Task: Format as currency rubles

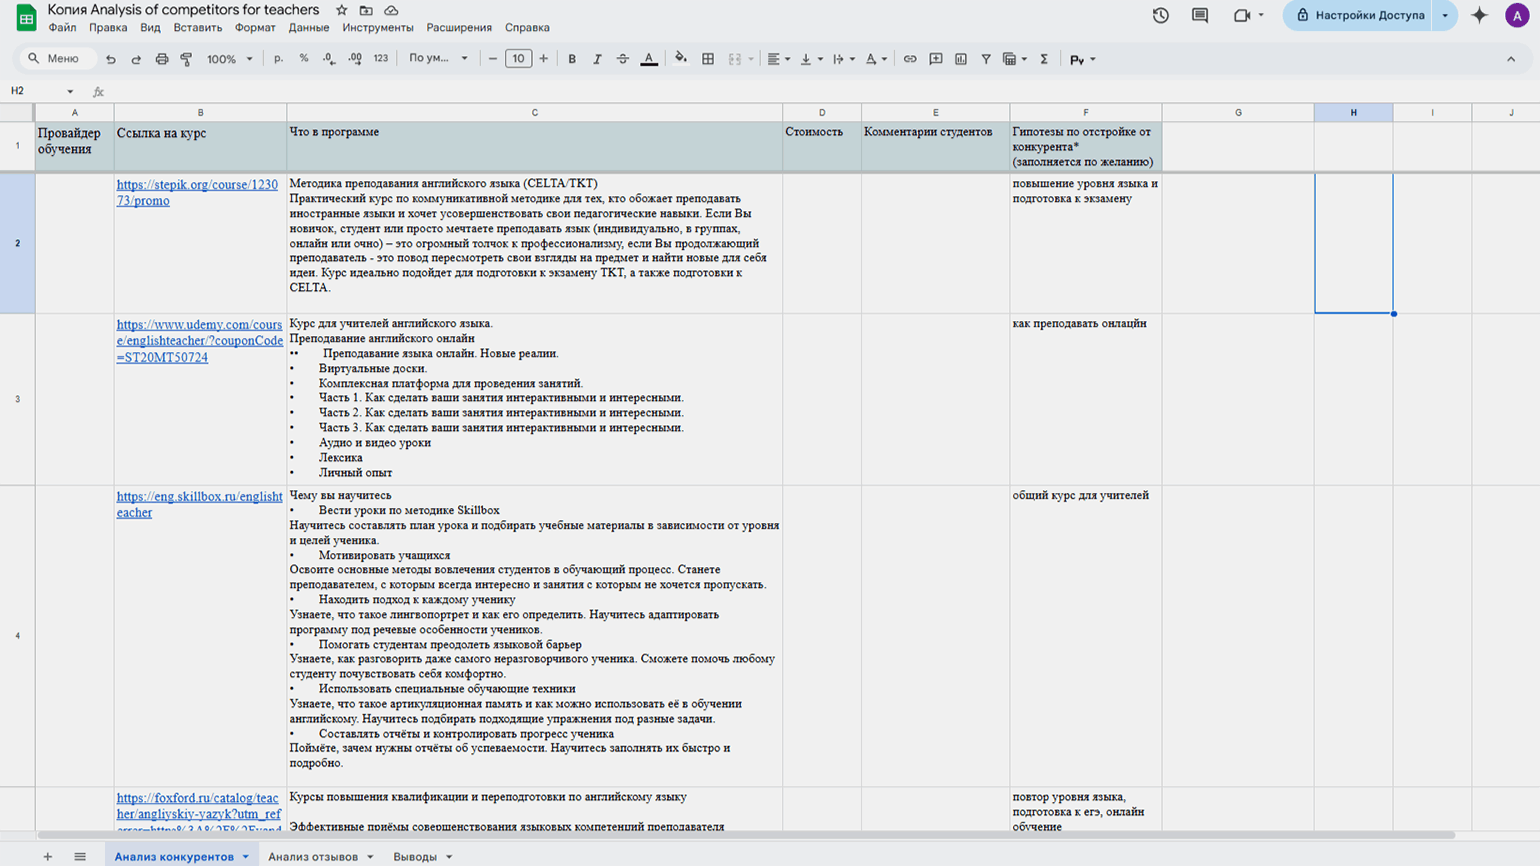Action: pyautogui.click(x=278, y=59)
